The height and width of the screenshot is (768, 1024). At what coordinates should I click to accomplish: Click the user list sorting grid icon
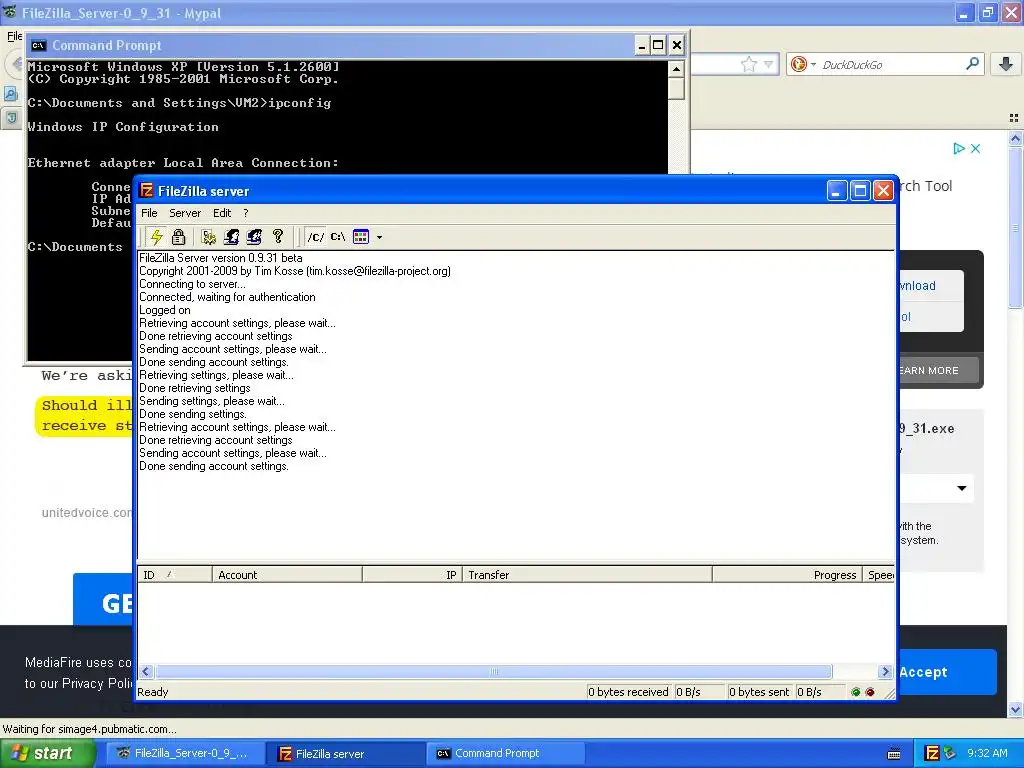coord(361,236)
